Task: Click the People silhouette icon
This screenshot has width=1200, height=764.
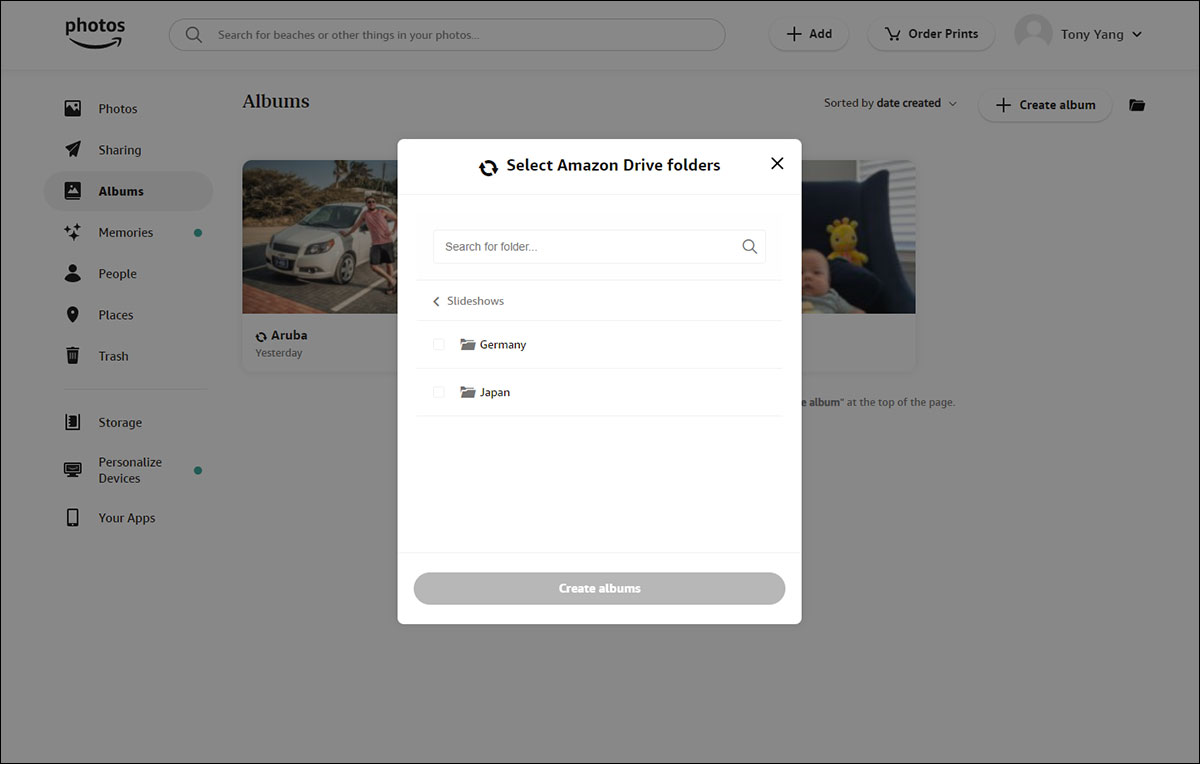Action: point(73,273)
